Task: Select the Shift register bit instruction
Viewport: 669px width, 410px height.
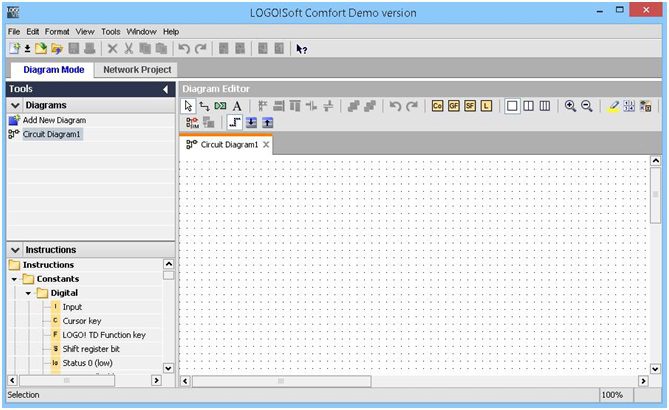Action: 91,349
